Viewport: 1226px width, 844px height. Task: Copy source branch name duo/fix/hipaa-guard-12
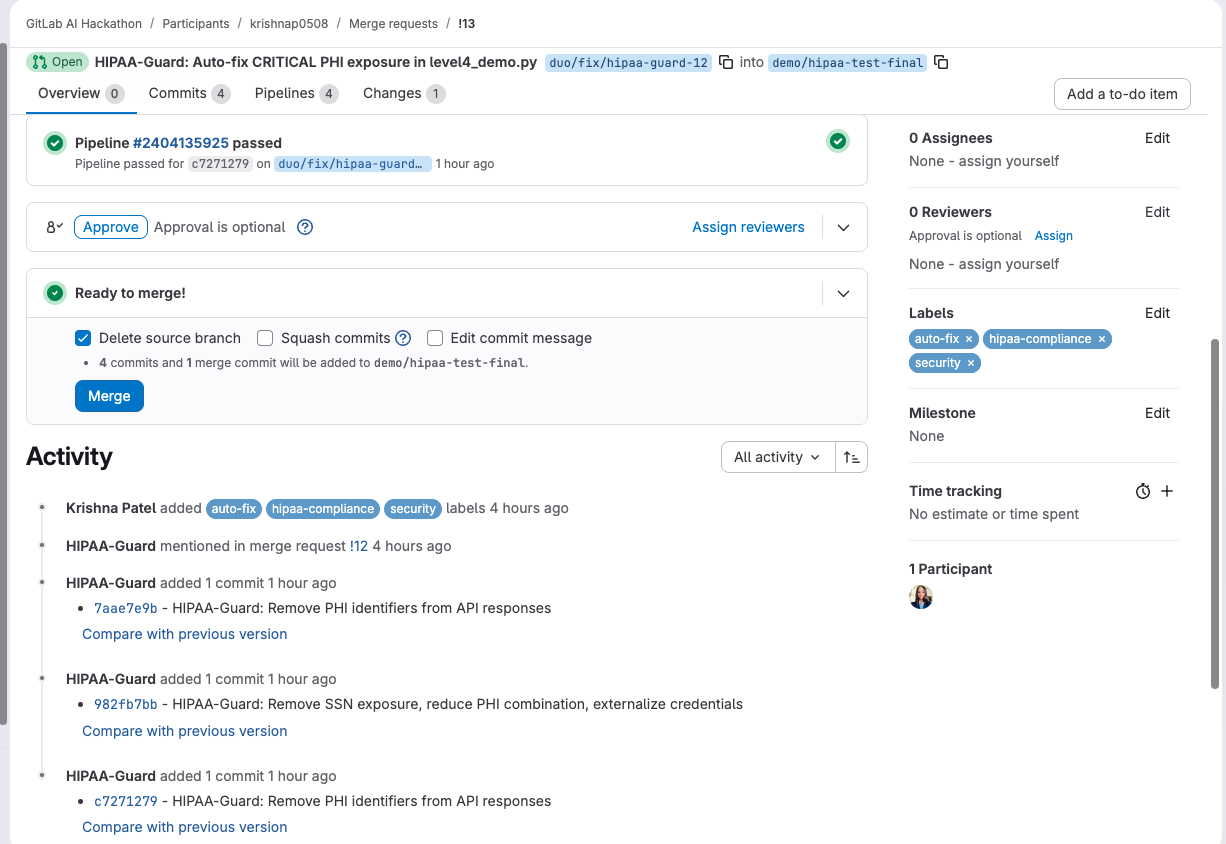click(726, 62)
